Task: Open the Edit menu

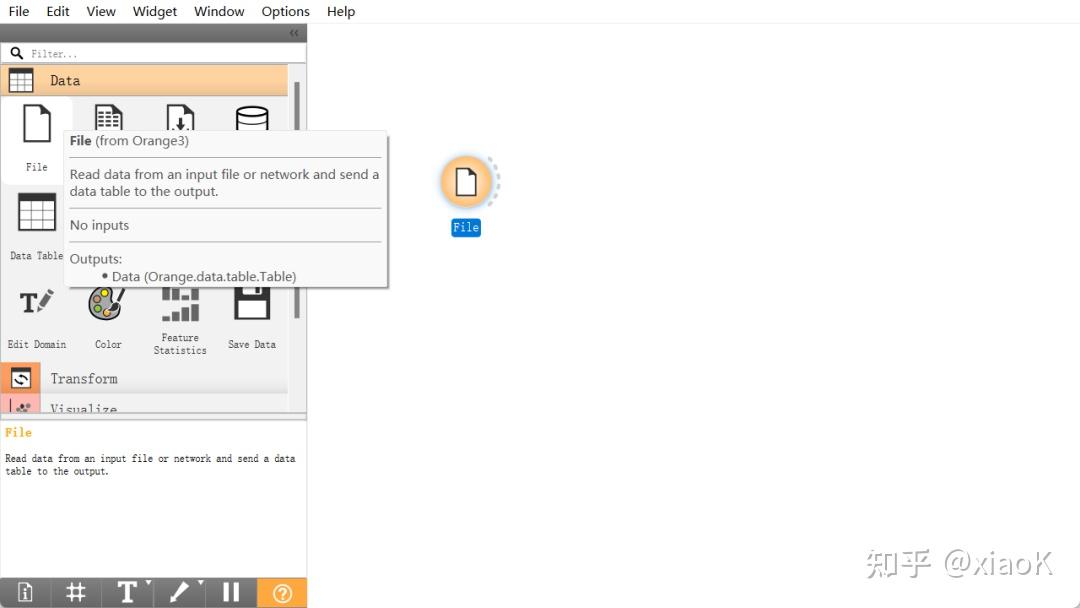Action: (x=58, y=12)
